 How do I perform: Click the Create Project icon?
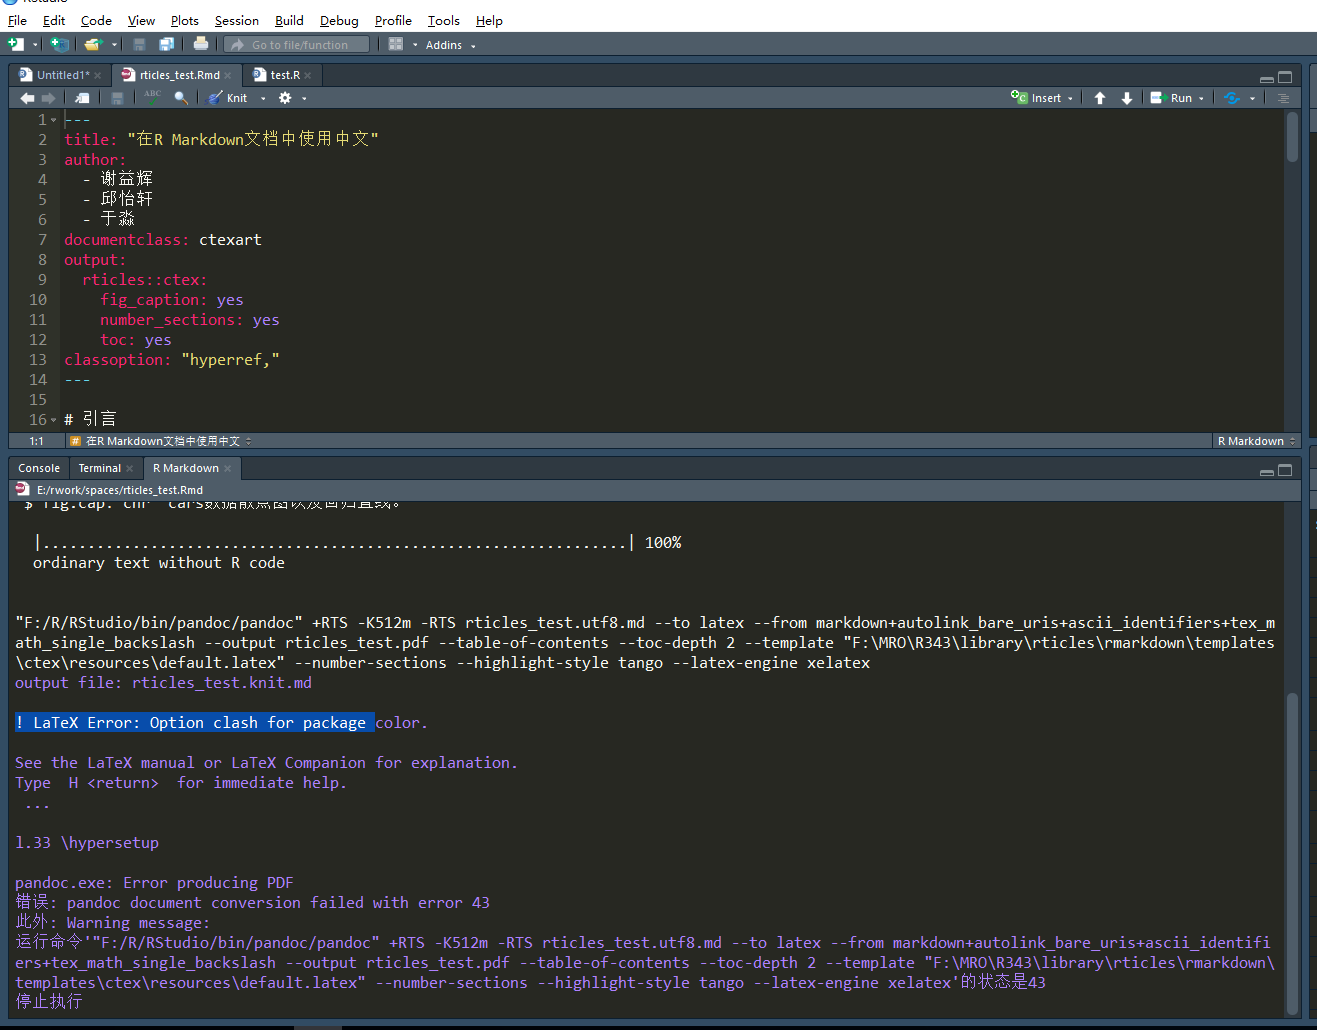[x=59, y=44]
